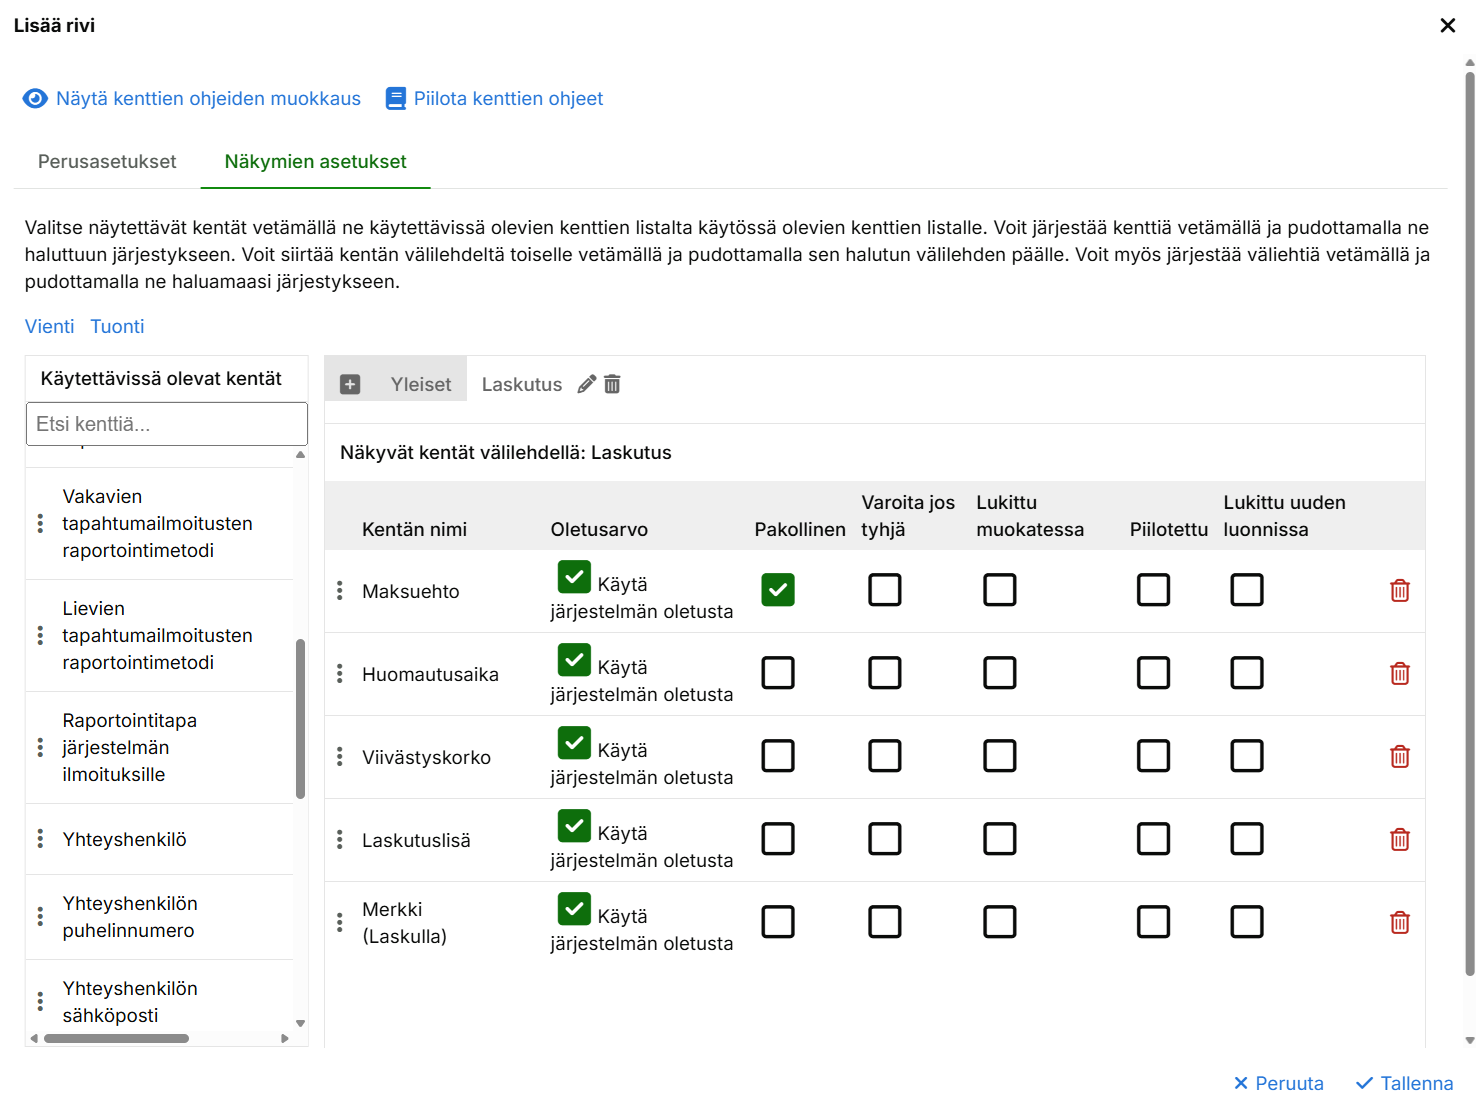The image size is (1476, 1108).
Task: Click the Vienti link
Action: click(x=49, y=327)
